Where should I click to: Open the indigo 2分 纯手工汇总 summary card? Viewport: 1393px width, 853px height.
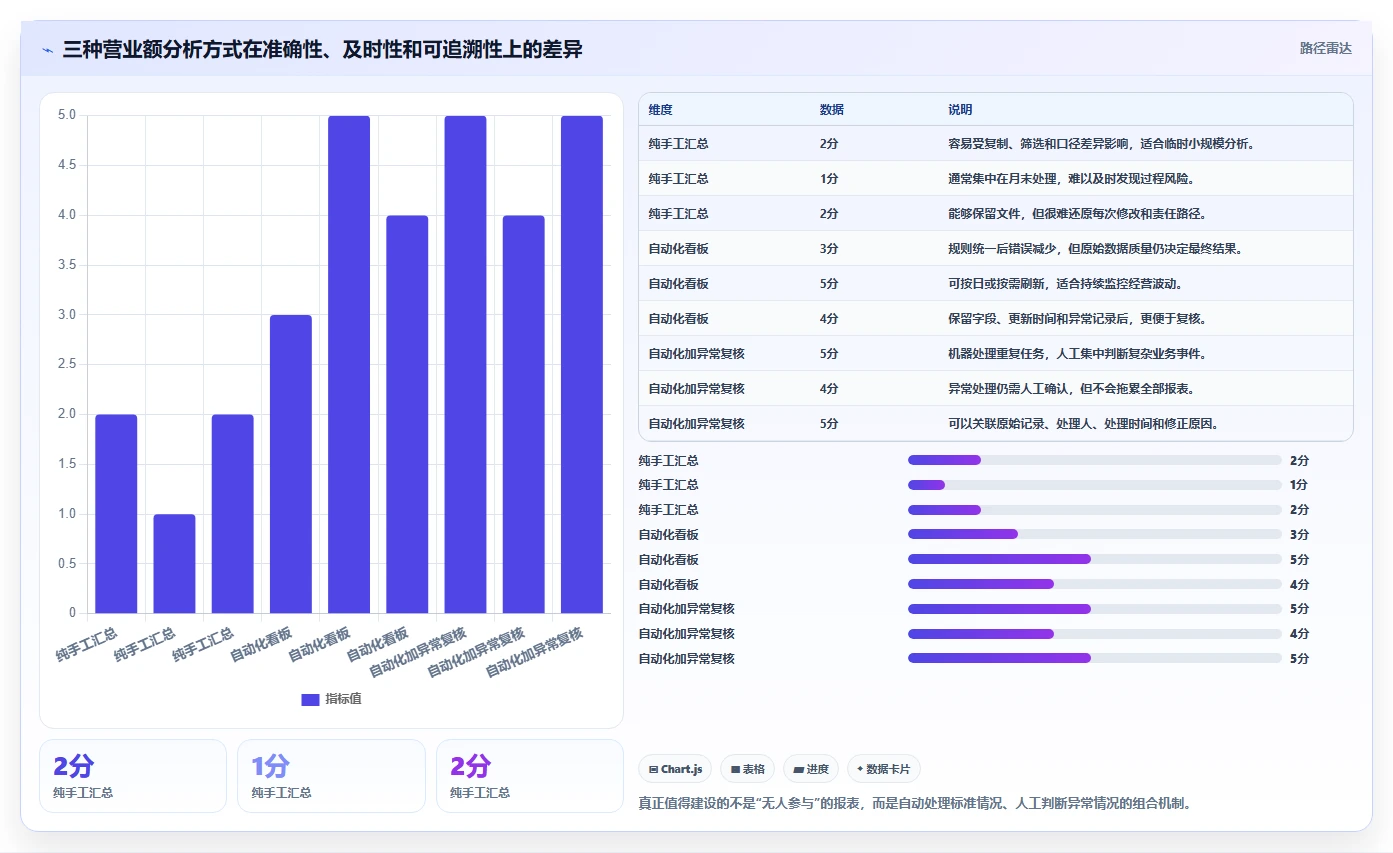click(133, 776)
